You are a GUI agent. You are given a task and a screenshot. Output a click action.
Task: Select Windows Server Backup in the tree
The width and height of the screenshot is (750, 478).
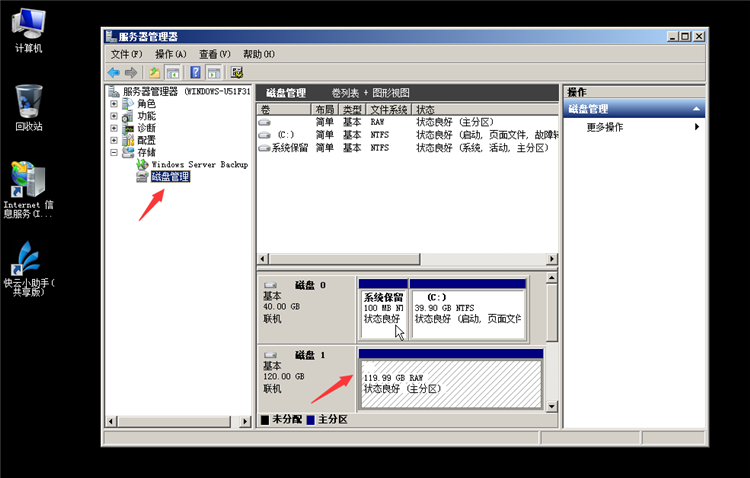click(199, 164)
